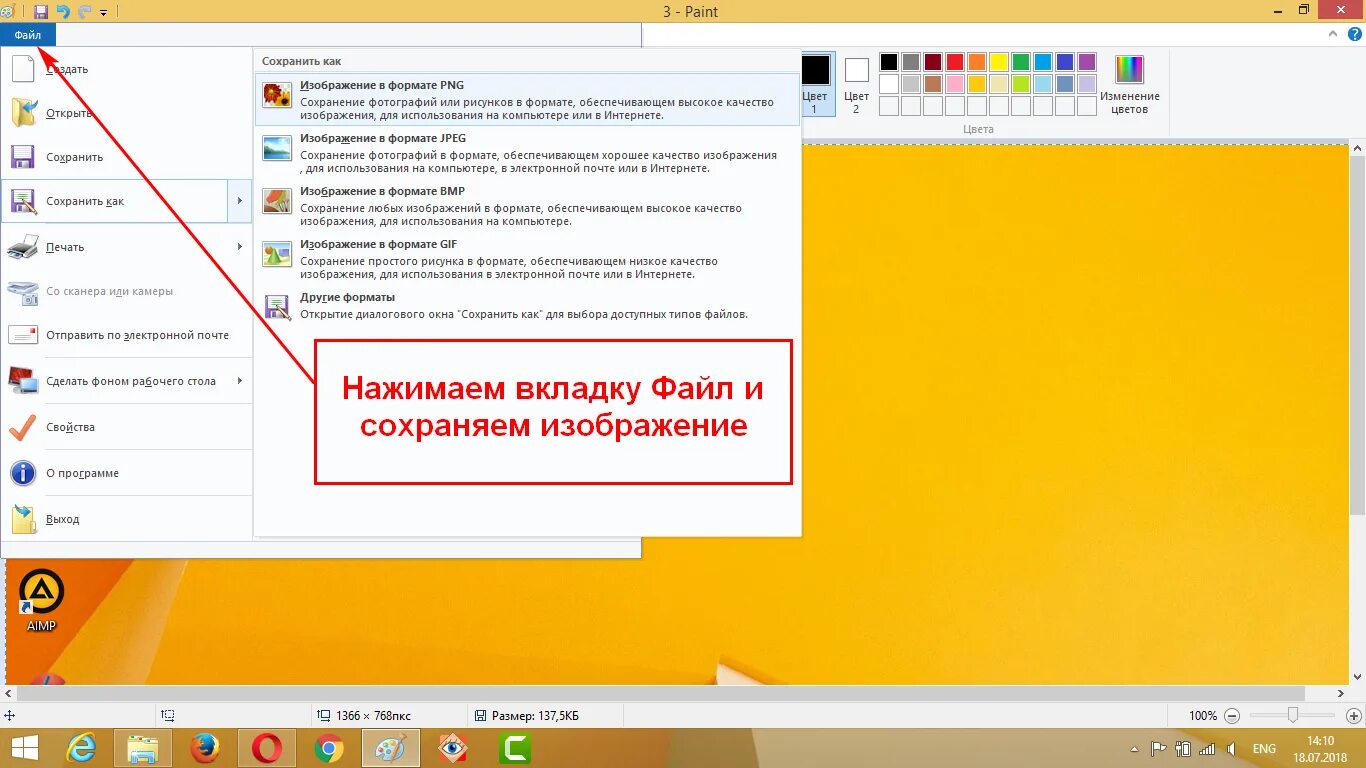Open the Изменение цветов color editor
The image size is (1366, 768).
1129,84
